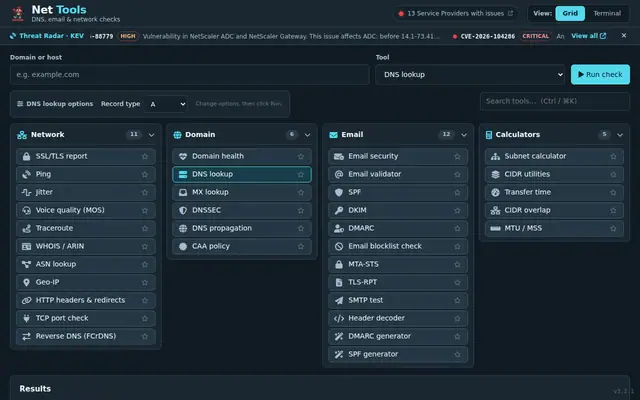Open ASN lookup tool
Screen dimensions: 640x400
86,264
